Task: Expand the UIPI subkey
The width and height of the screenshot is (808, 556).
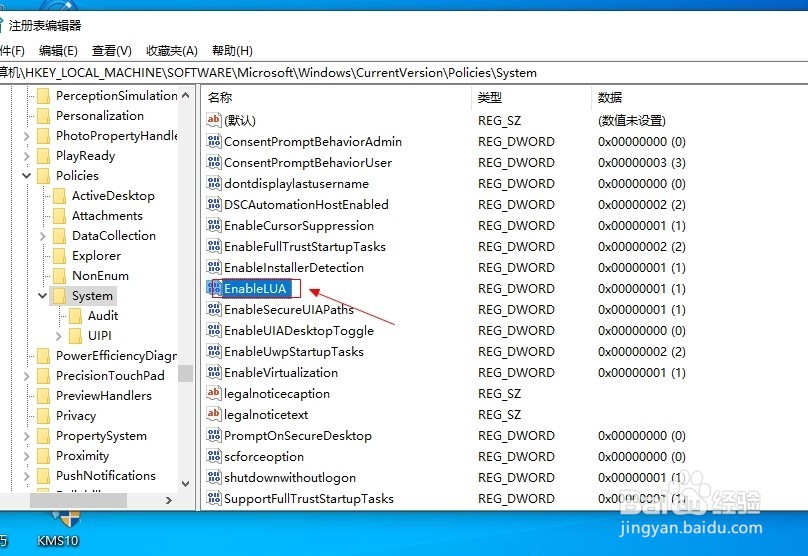Action: pos(58,336)
